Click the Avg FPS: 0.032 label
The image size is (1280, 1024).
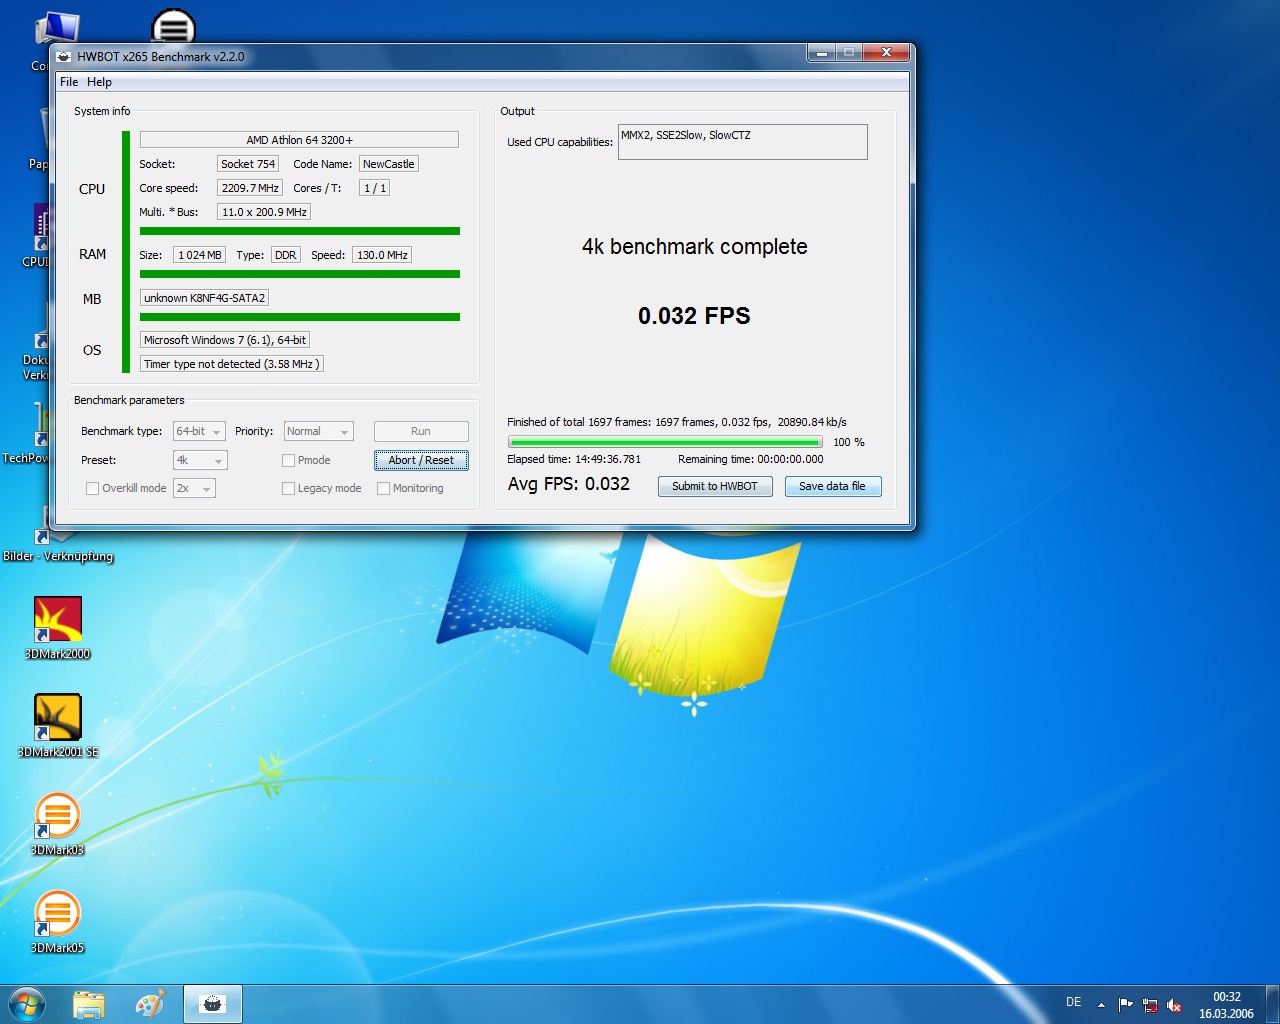pyautogui.click(x=569, y=484)
